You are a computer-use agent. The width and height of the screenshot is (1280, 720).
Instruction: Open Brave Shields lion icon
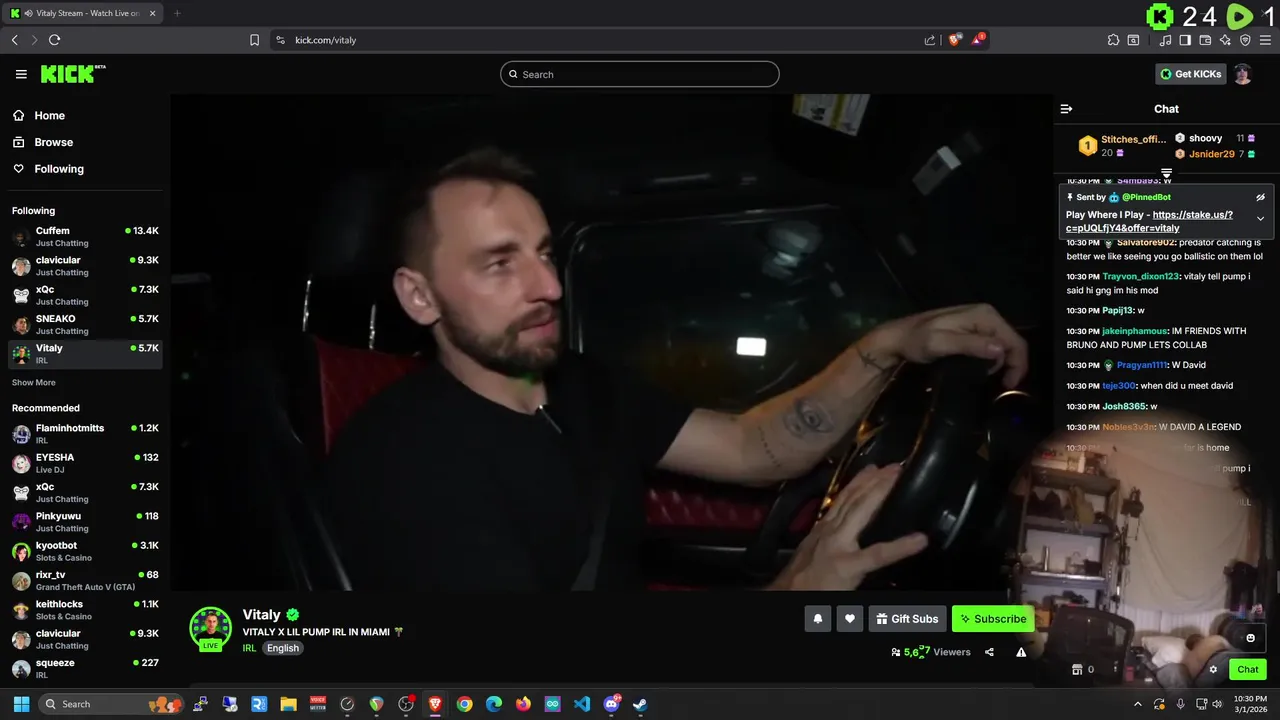(955, 40)
